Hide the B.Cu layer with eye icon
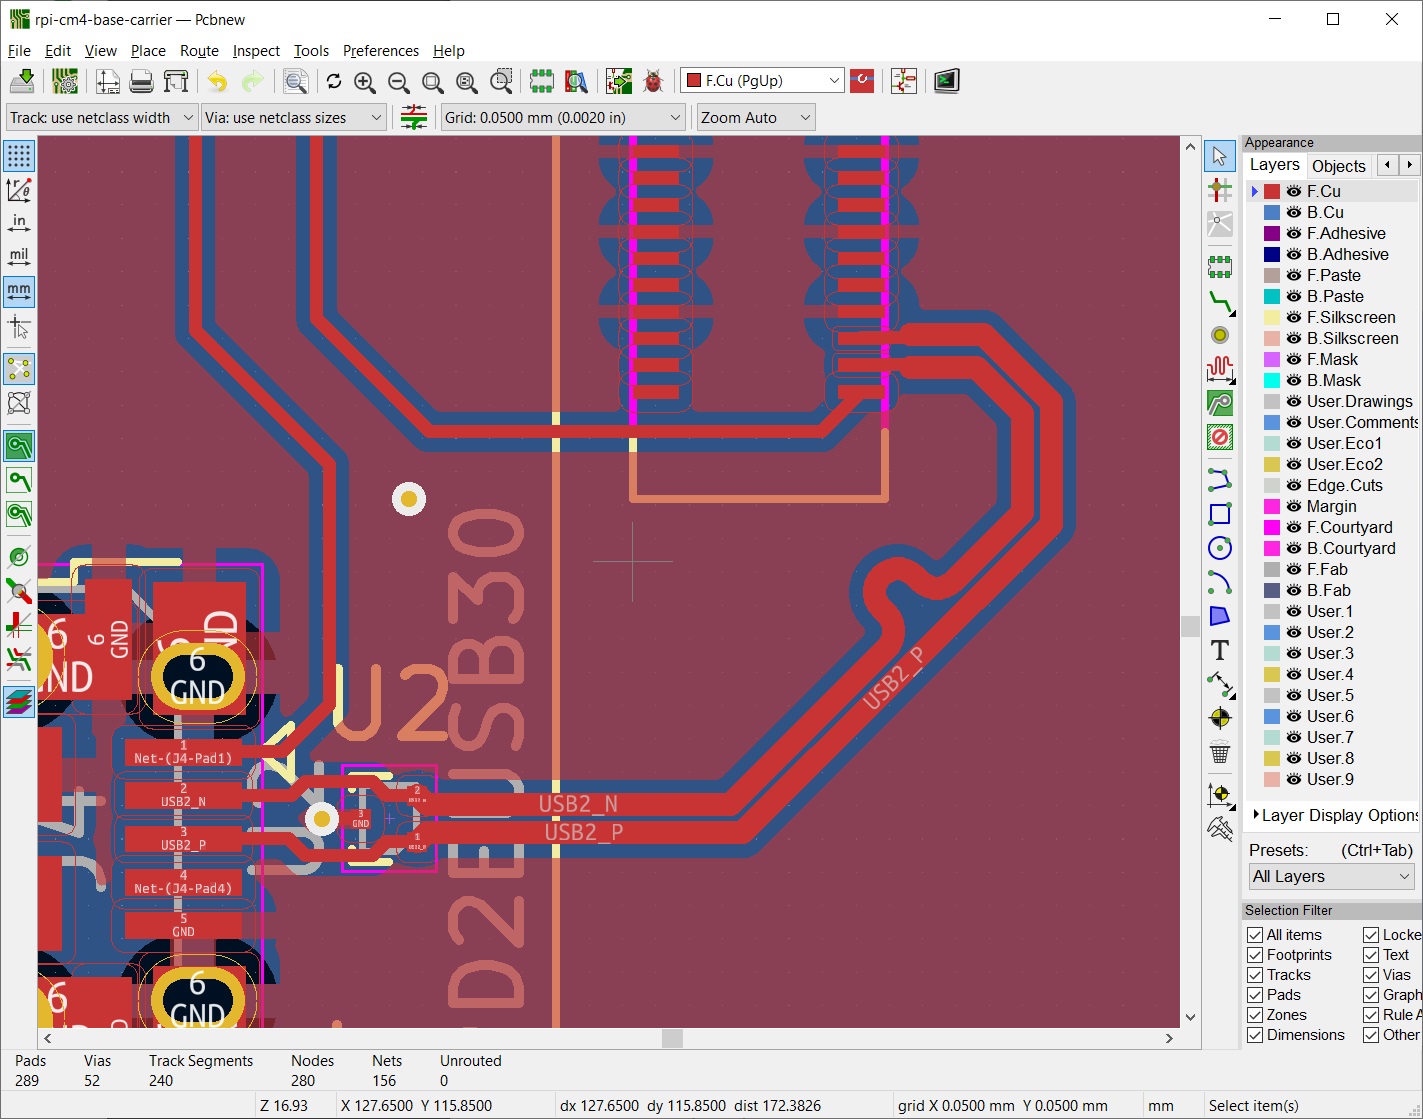 tap(1294, 212)
